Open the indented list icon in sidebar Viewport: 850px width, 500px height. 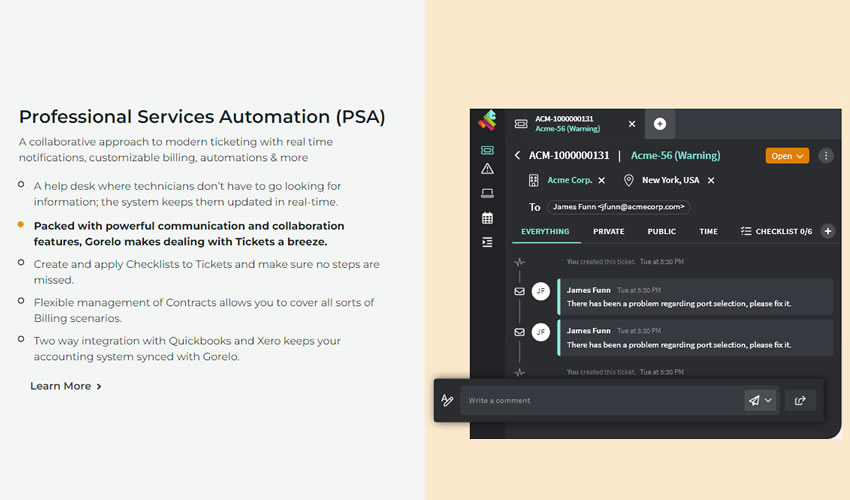(x=487, y=242)
